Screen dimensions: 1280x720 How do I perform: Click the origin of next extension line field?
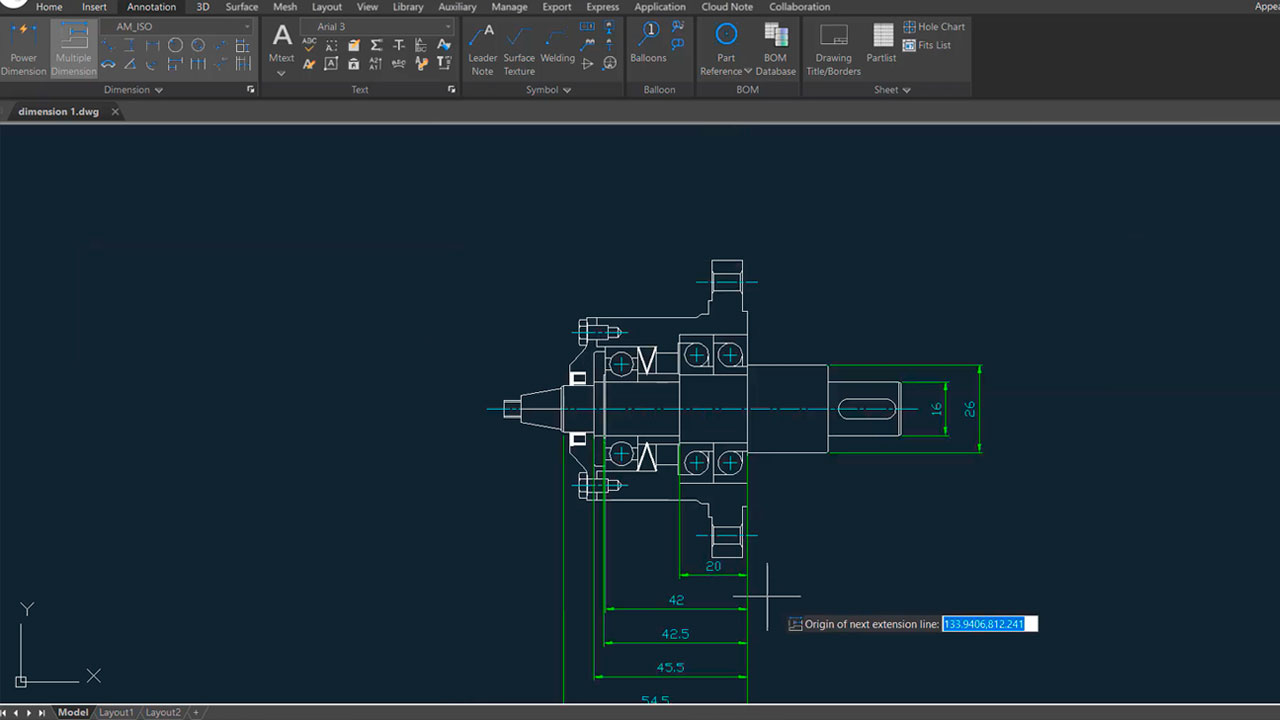[989, 624]
